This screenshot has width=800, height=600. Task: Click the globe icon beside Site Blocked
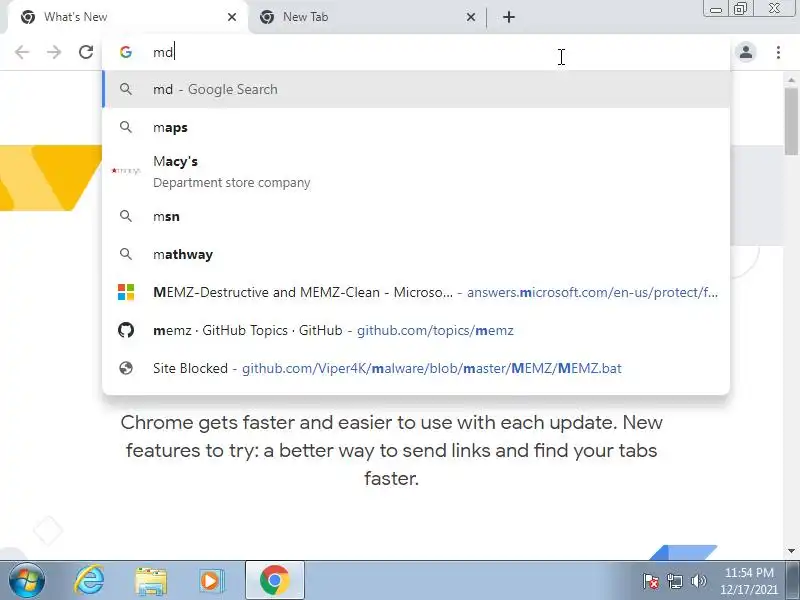126,368
